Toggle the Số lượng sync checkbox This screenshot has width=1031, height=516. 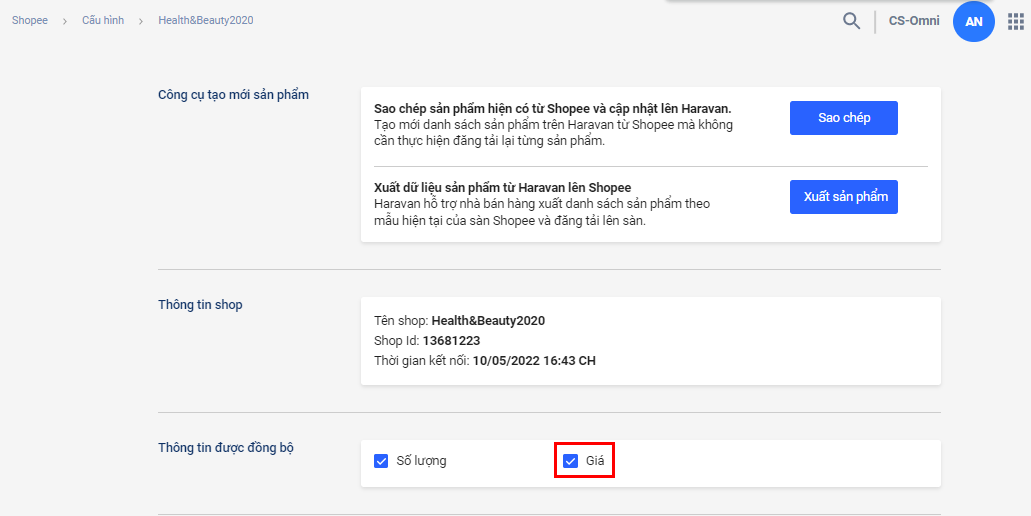pyautogui.click(x=381, y=461)
